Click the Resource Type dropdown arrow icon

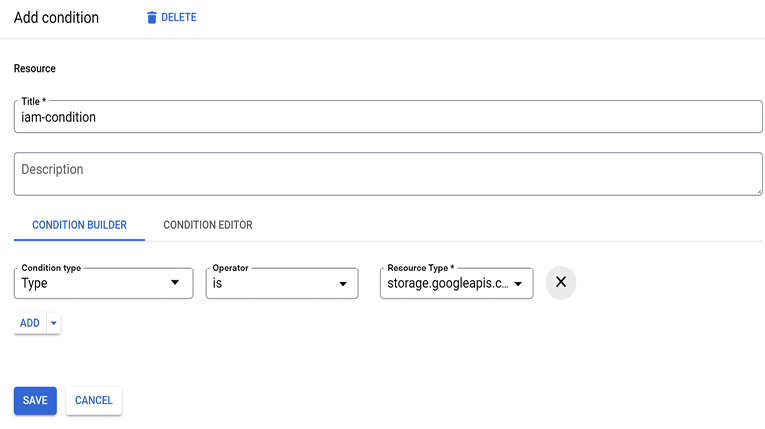pos(518,284)
